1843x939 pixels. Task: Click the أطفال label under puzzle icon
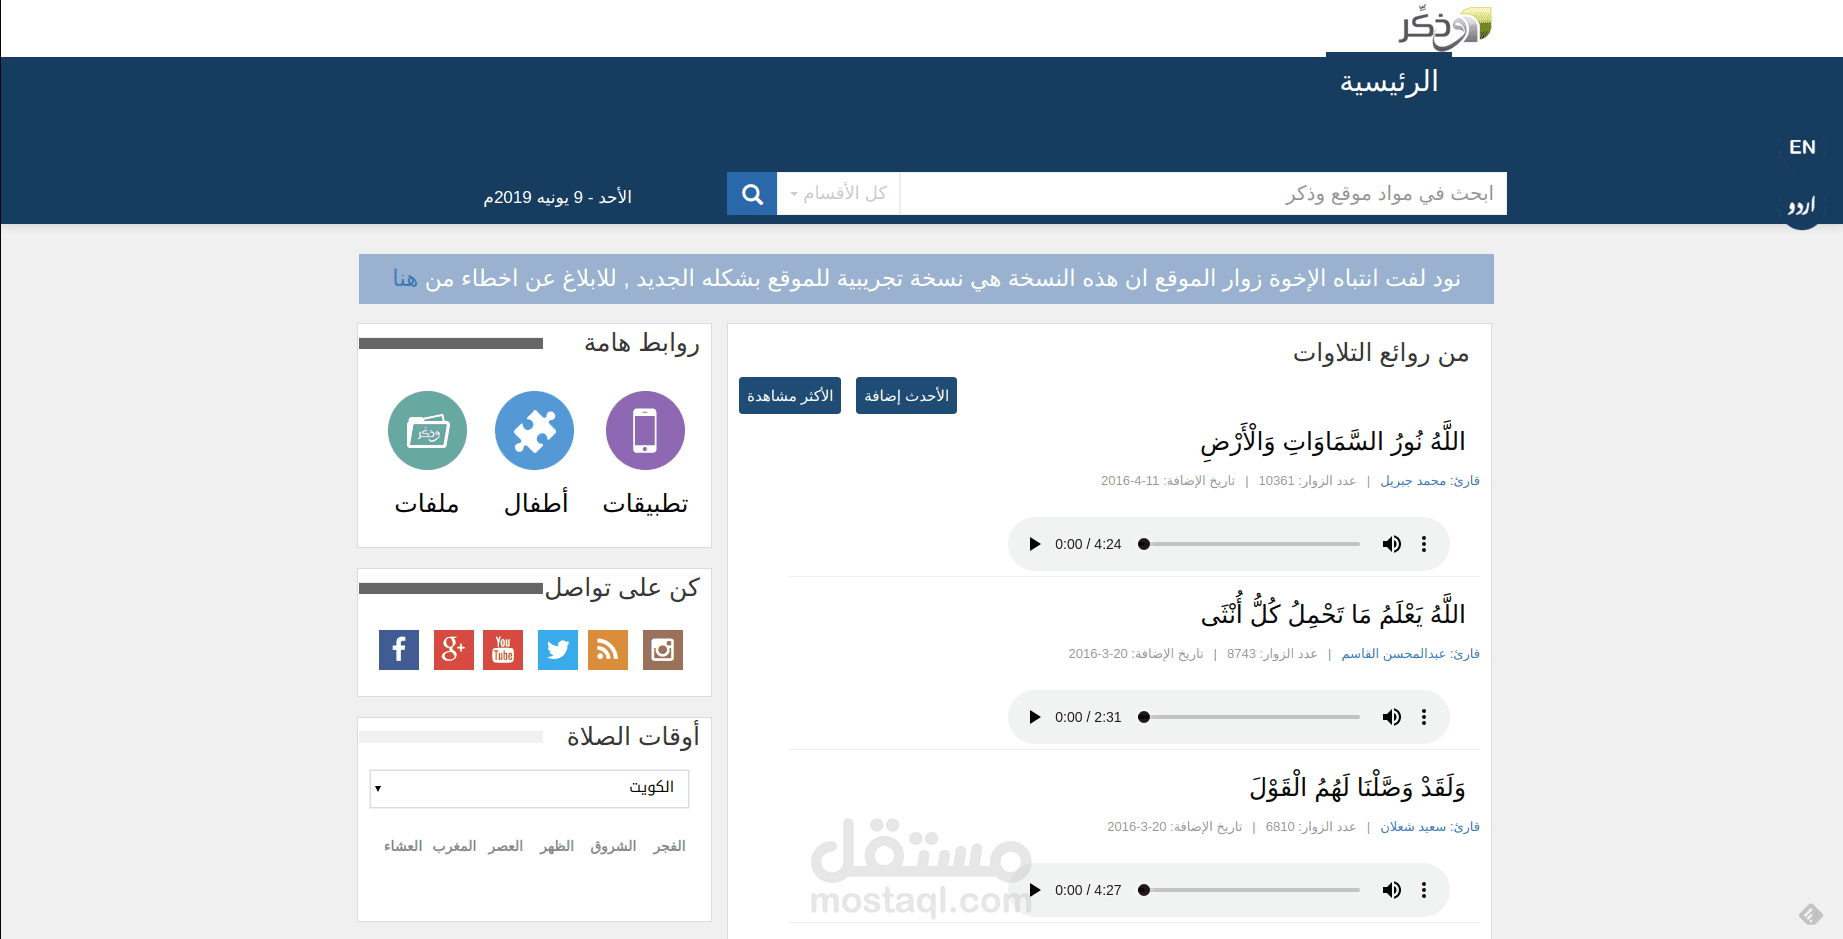click(536, 504)
